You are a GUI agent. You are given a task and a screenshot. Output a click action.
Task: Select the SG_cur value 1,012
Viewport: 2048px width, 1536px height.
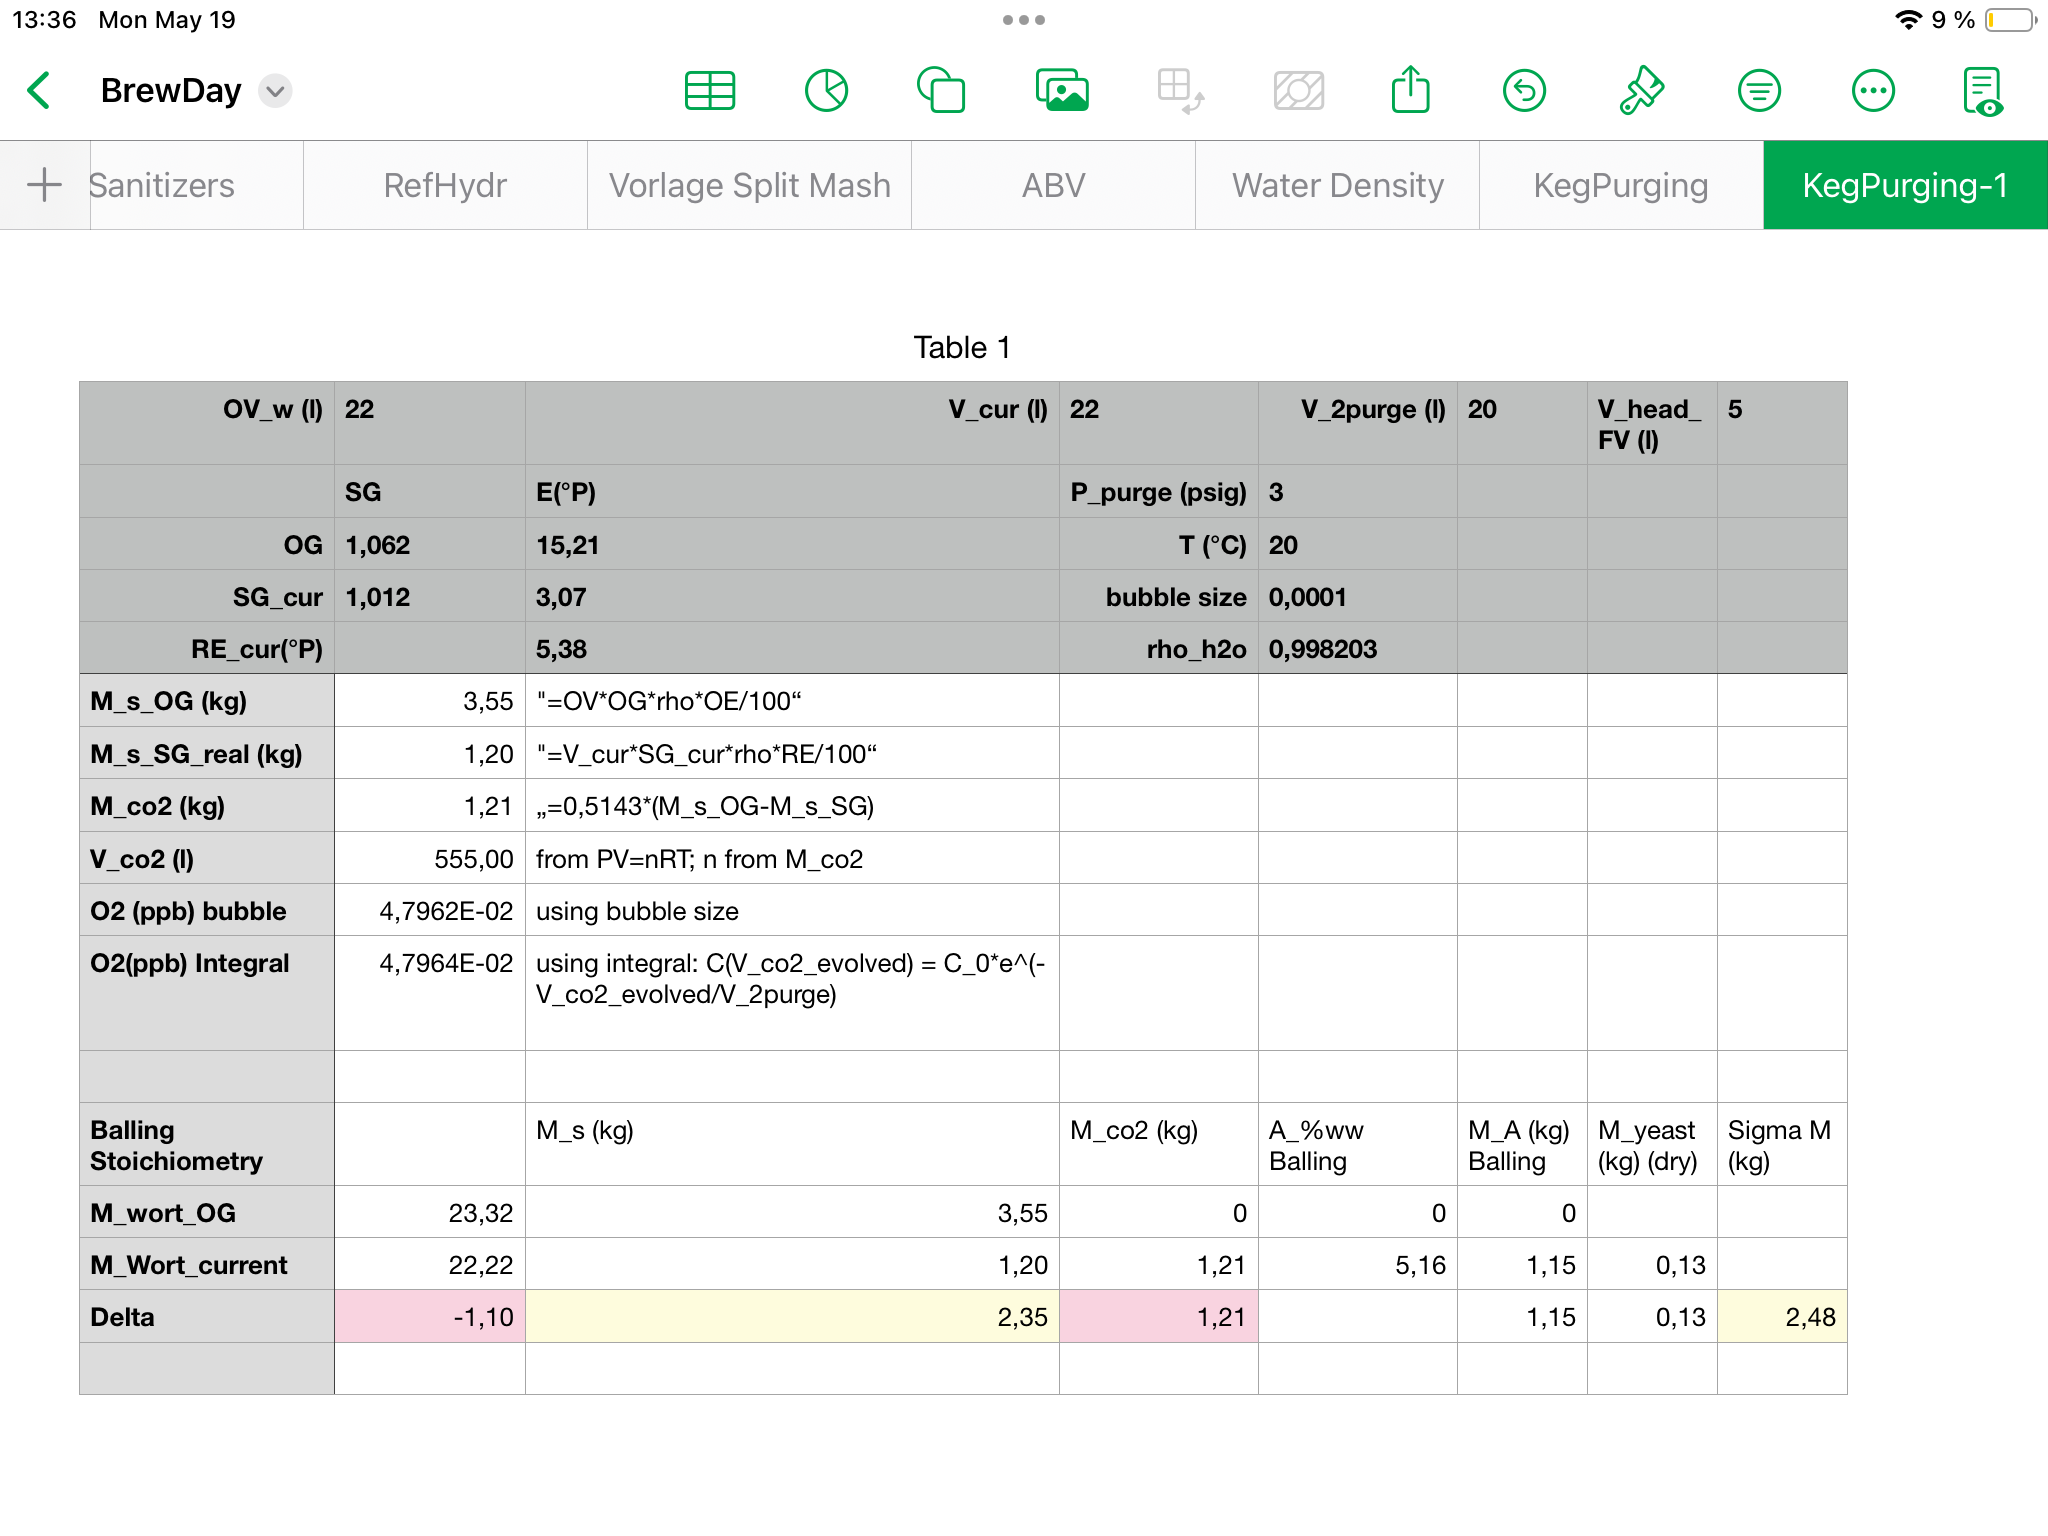pos(430,597)
